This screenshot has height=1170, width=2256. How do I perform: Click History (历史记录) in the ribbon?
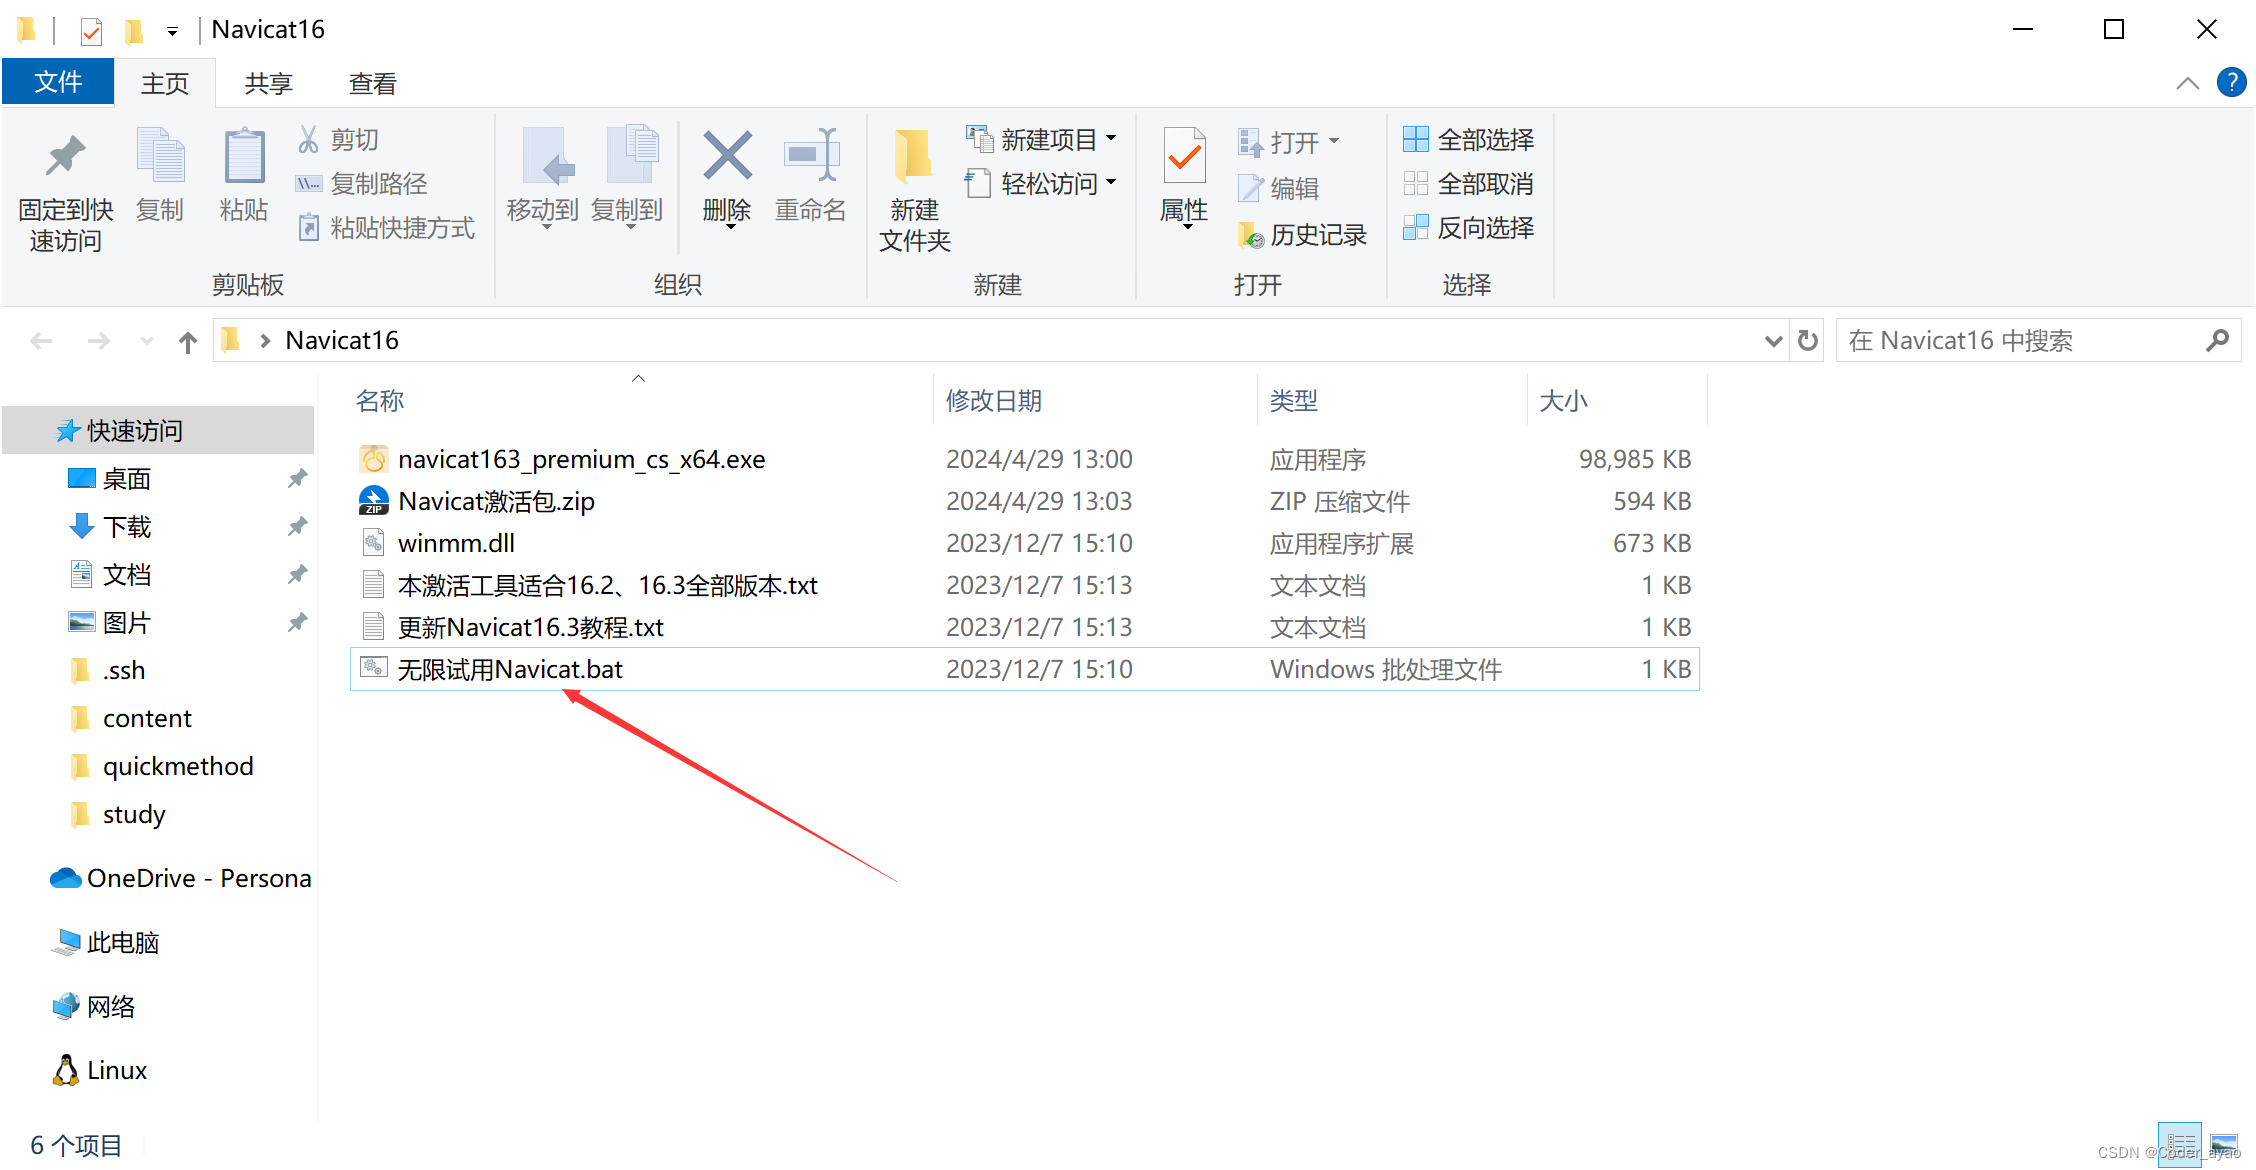[1302, 235]
